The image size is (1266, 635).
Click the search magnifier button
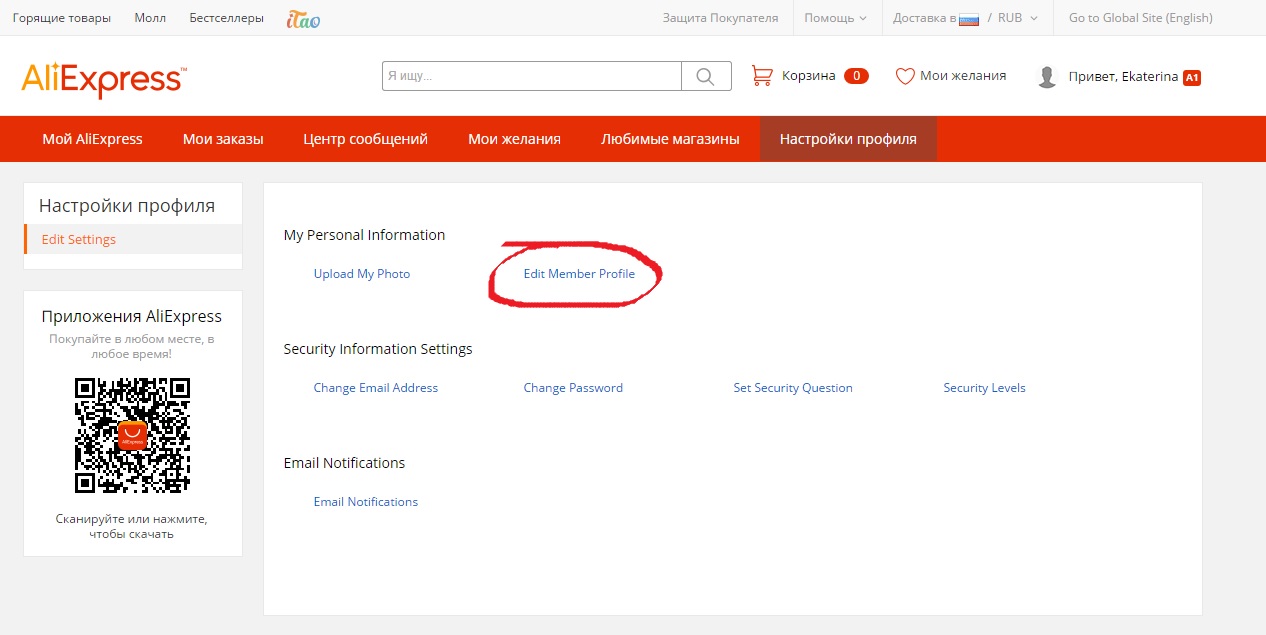[x=706, y=76]
